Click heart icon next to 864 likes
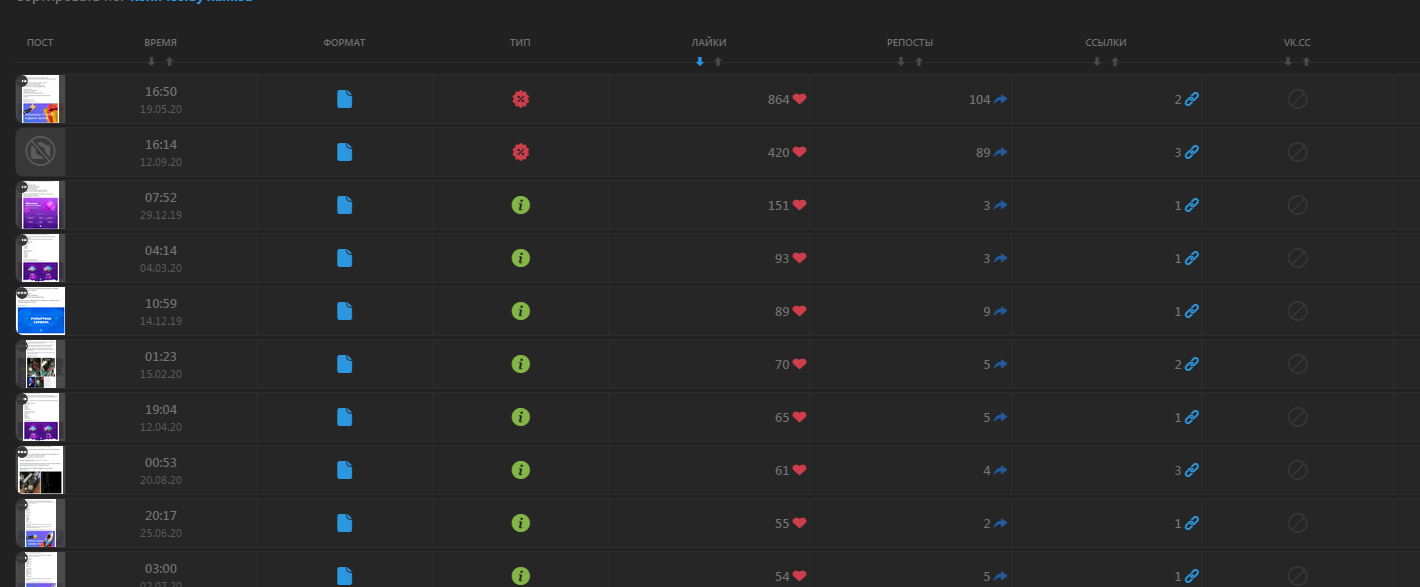This screenshot has width=1420, height=587. coord(799,99)
